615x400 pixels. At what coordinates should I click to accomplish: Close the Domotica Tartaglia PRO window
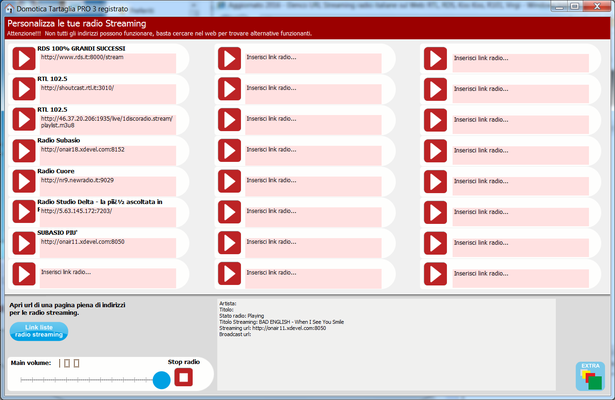point(597,6)
